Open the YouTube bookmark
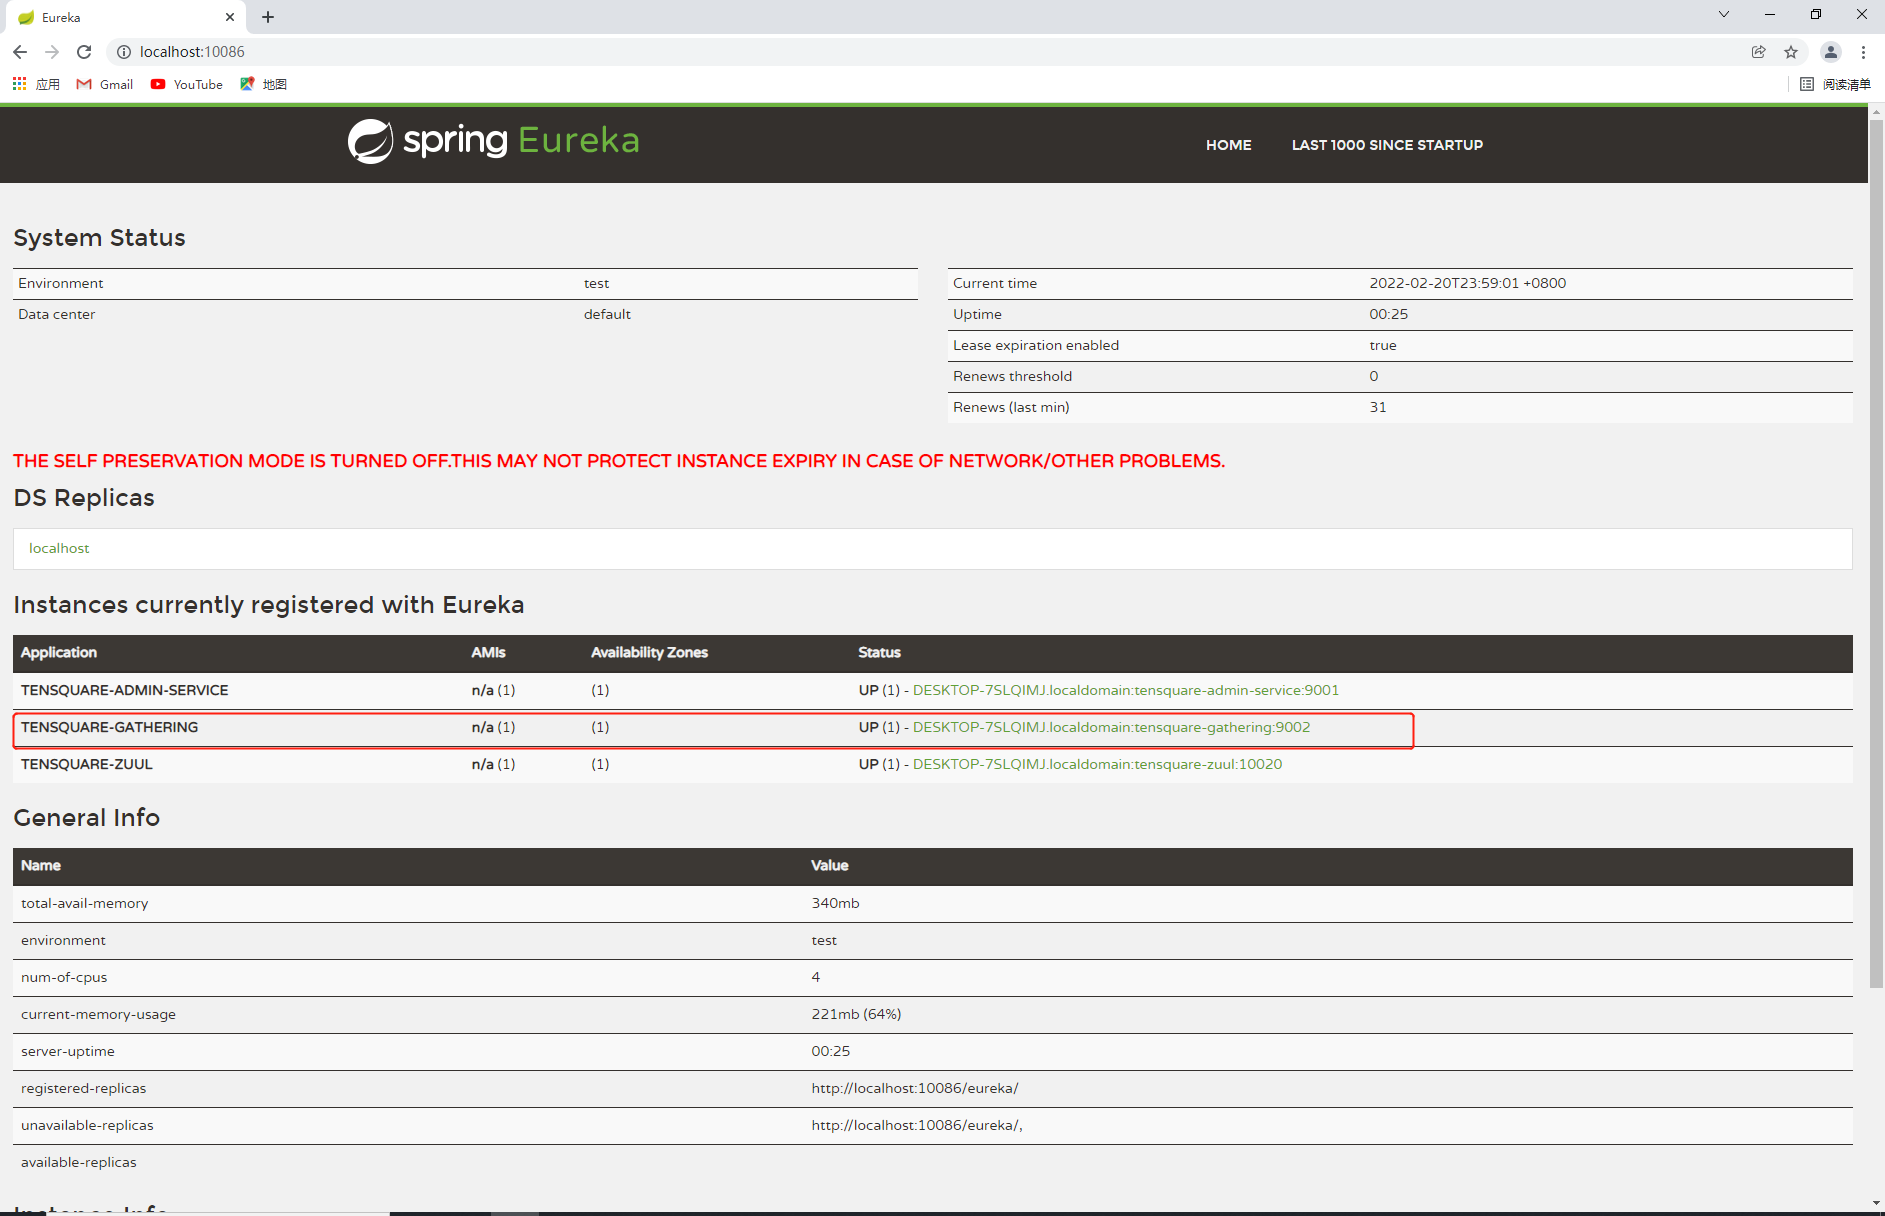The height and width of the screenshot is (1216, 1885). (x=187, y=84)
